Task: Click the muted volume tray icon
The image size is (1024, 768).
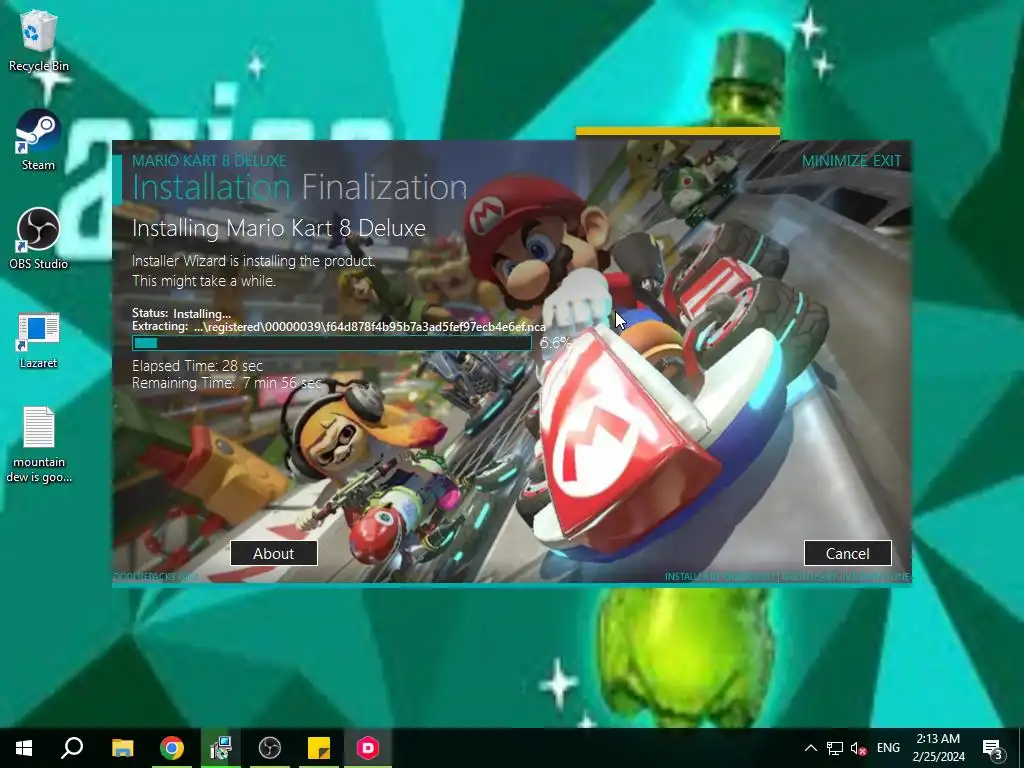Action: pos(858,748)
